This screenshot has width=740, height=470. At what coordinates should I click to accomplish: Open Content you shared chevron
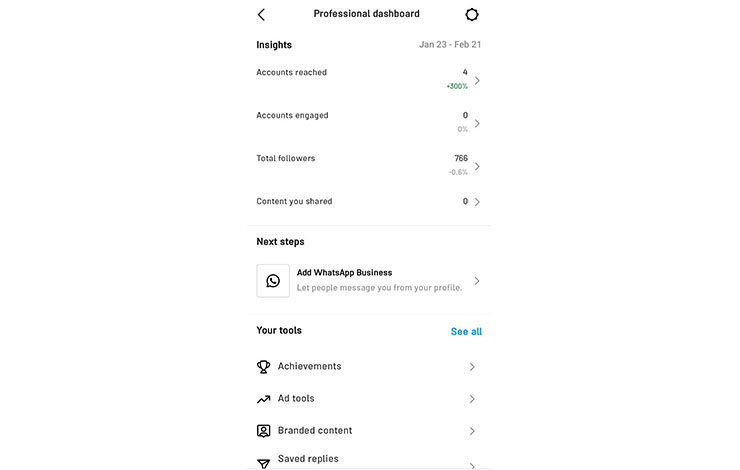tap(477, 202)
